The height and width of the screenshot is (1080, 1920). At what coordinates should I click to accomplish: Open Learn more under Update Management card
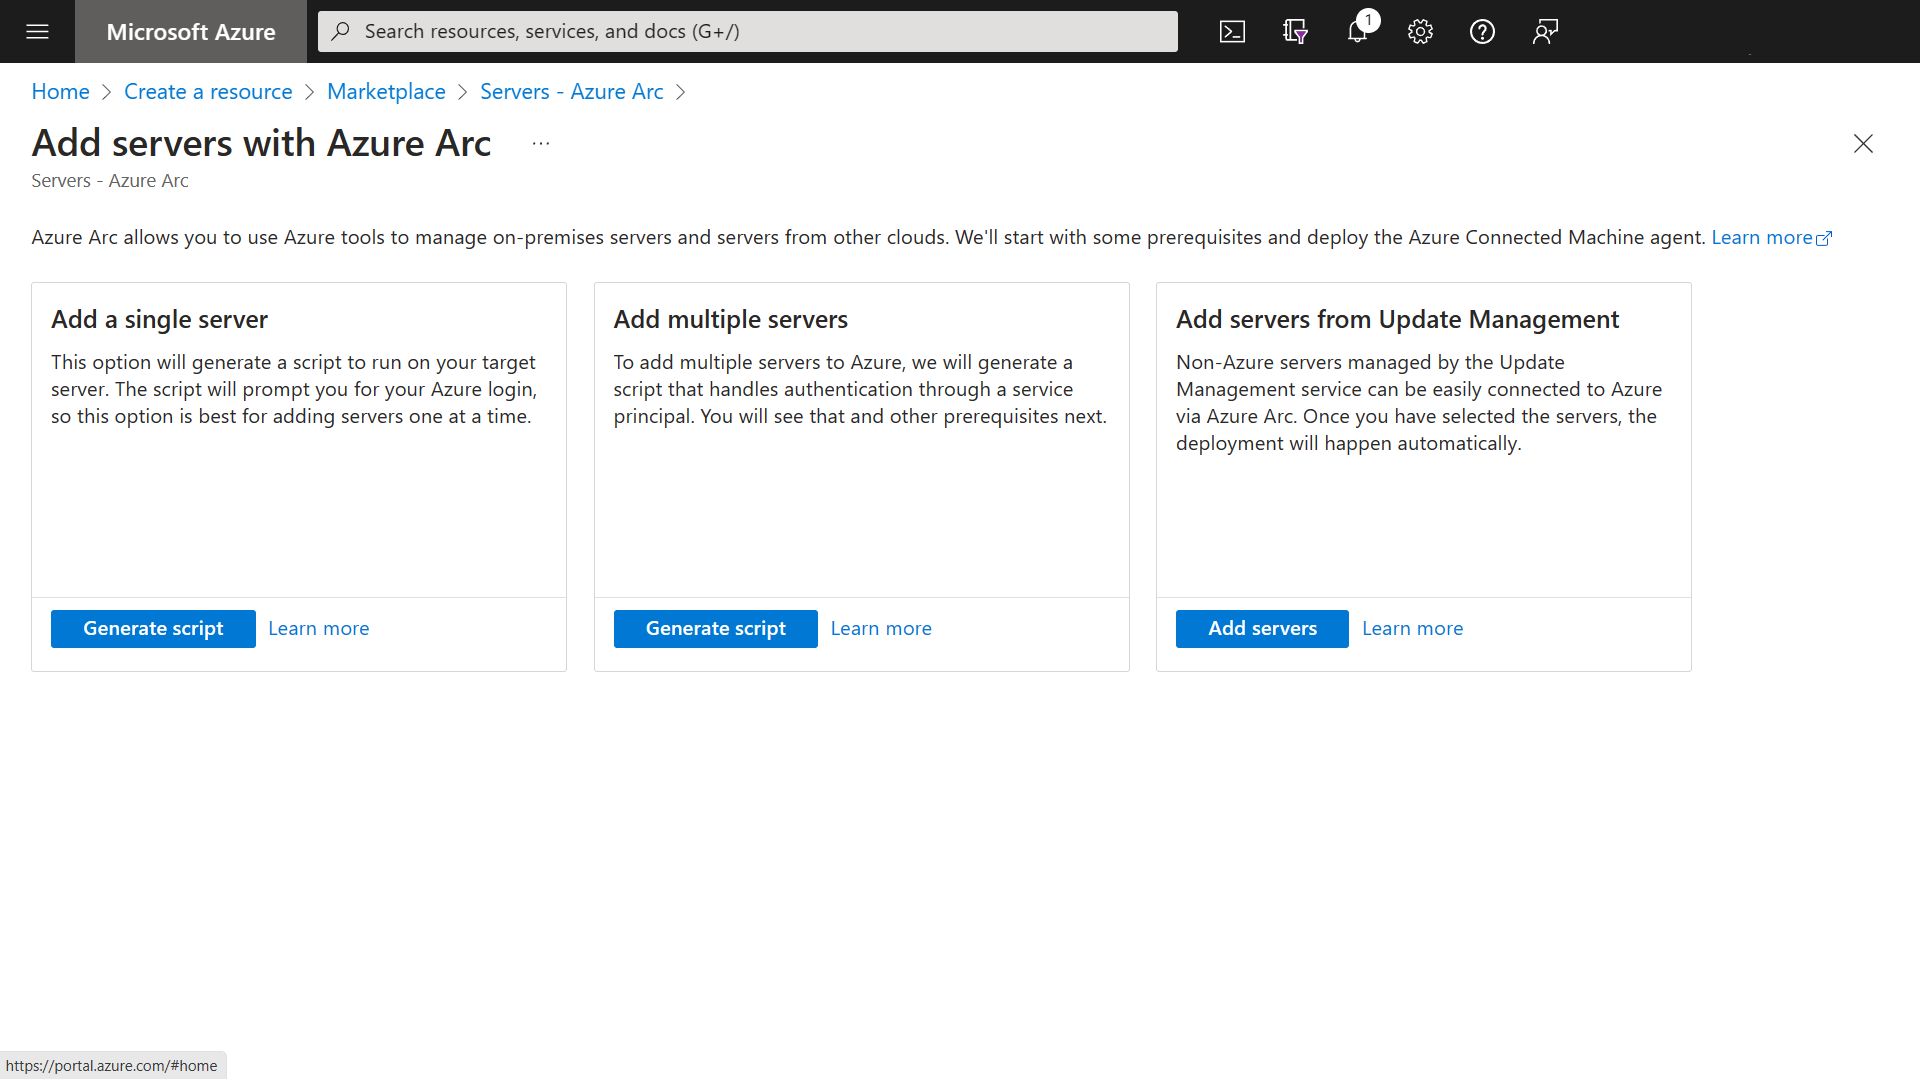coord(1412,628)
